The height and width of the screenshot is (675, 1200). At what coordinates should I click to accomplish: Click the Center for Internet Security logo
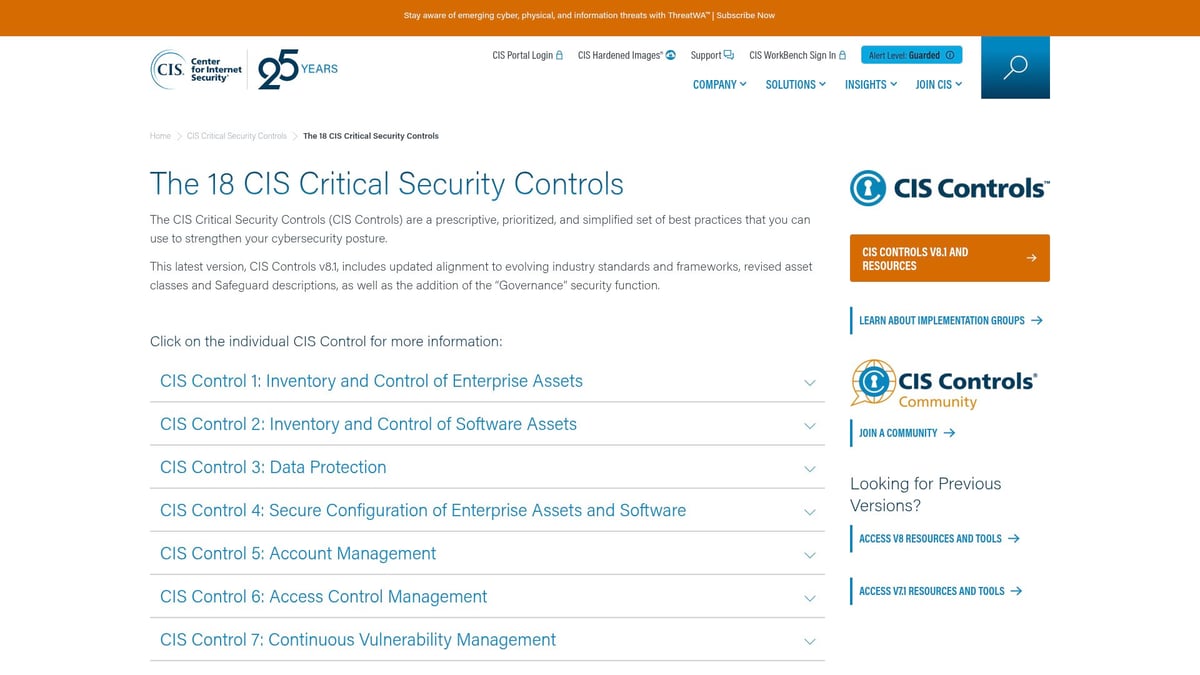click(x=195, y=68)
